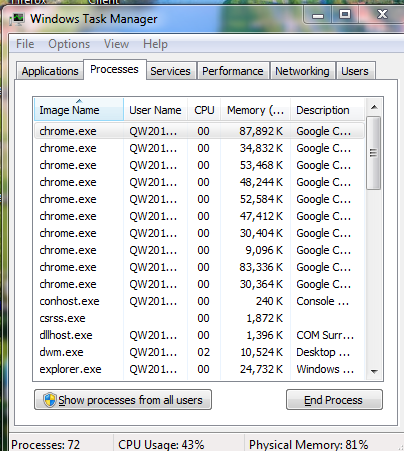
Task: Click CPU Usage: 43% in status bar
Action: [x=161, y=445]
